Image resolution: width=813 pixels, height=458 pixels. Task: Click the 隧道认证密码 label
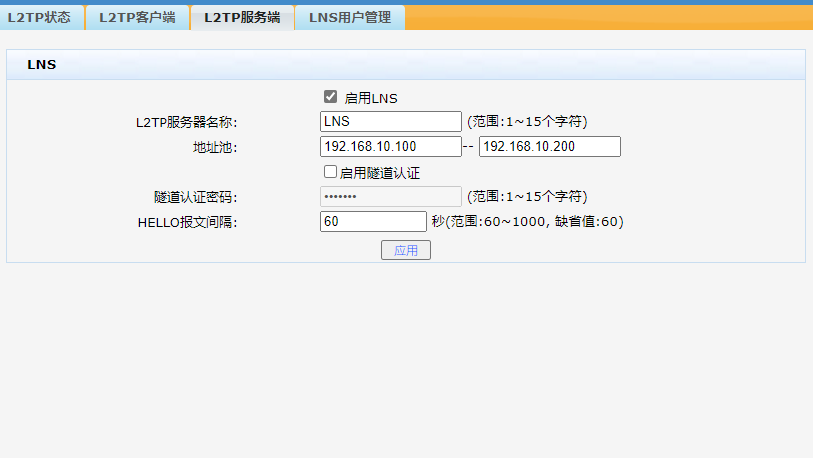[x=195, y=197]
